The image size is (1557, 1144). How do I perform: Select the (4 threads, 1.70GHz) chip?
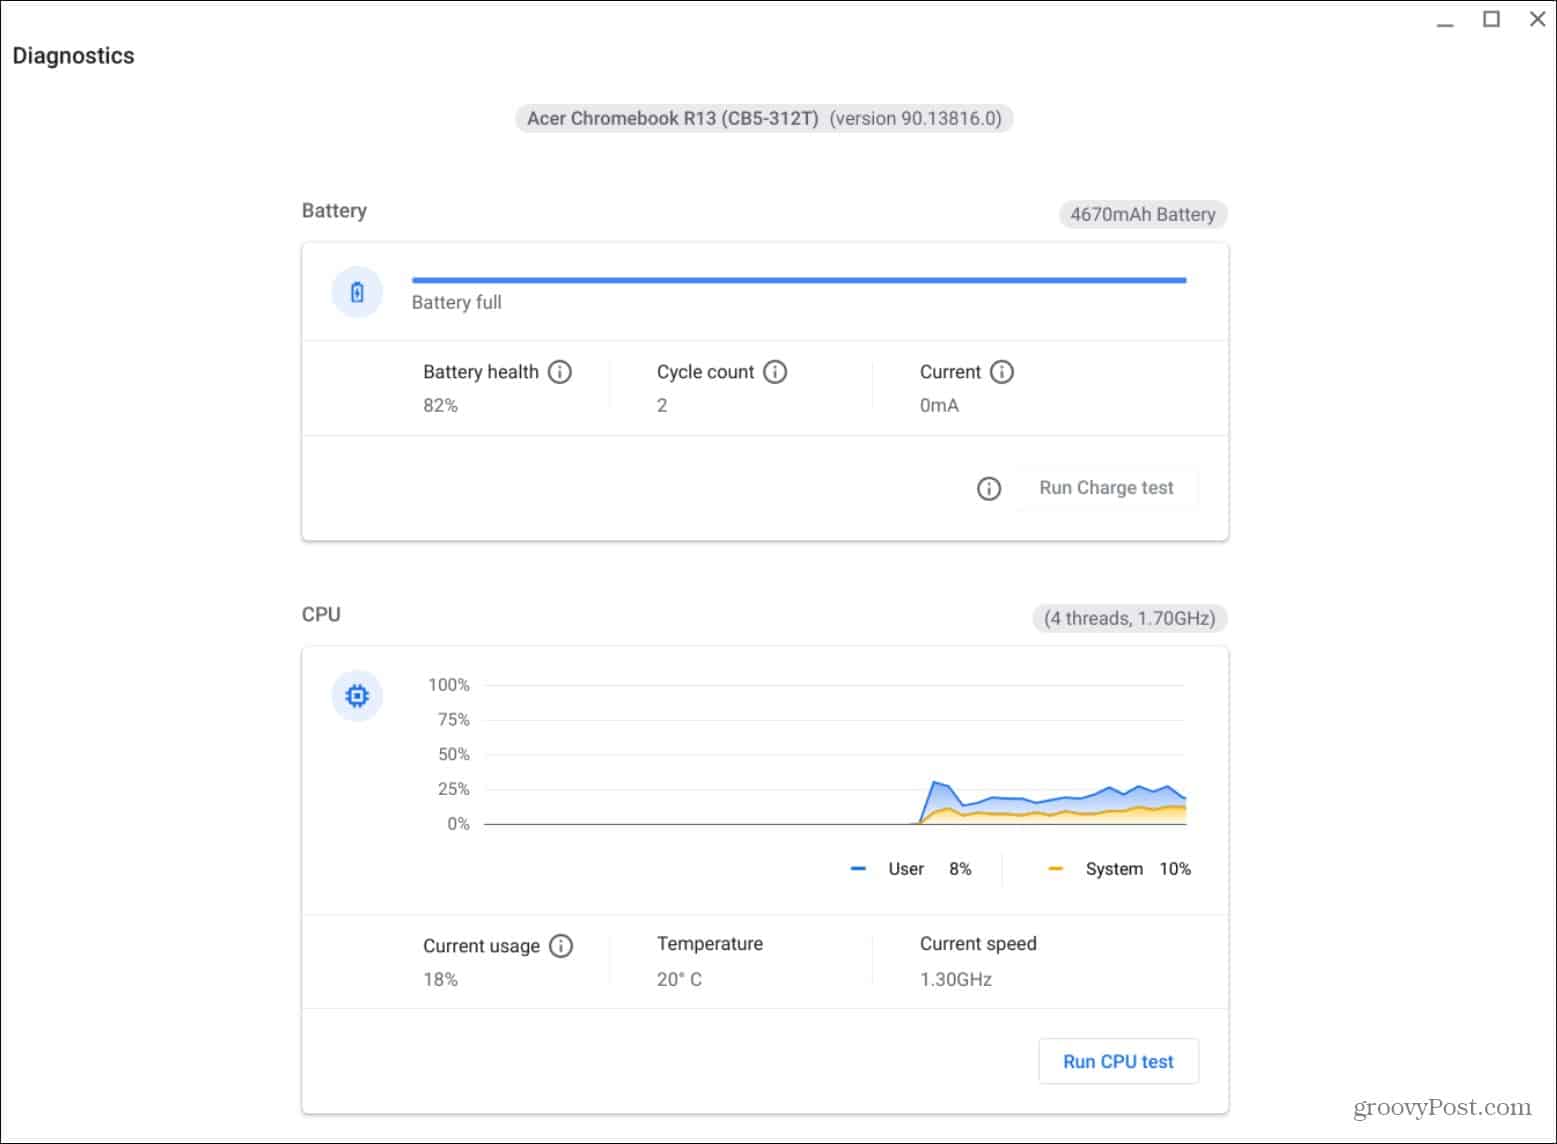[x=1129, y=618]
